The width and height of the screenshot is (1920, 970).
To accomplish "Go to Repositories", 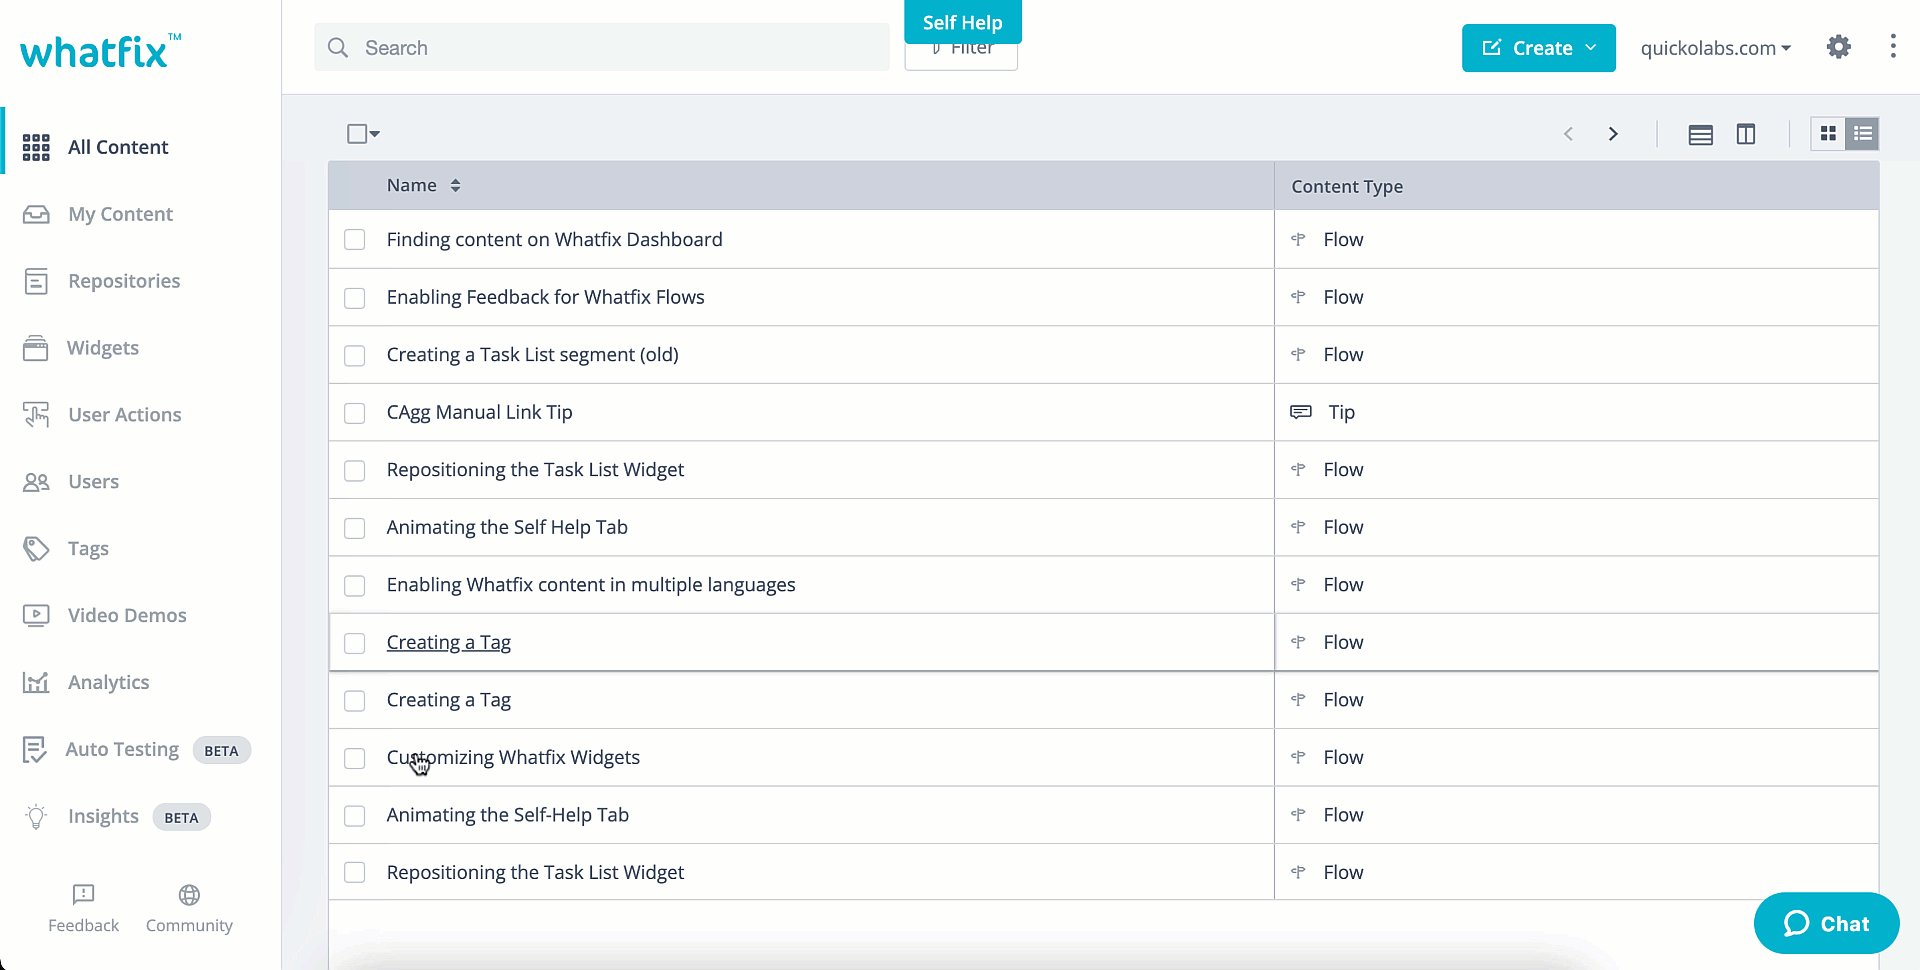I will tap(124, 281).
